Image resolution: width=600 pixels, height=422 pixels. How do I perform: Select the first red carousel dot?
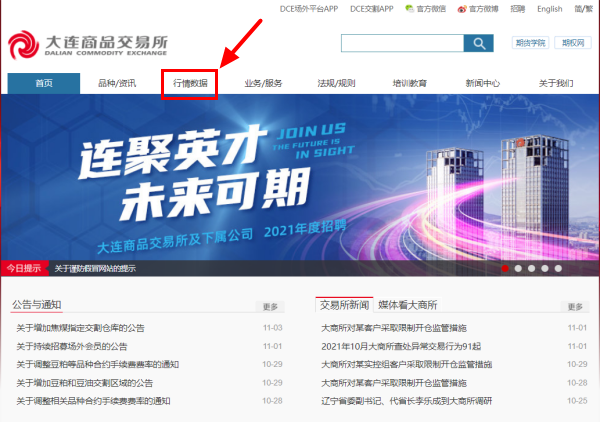click(x=505, y=269)
